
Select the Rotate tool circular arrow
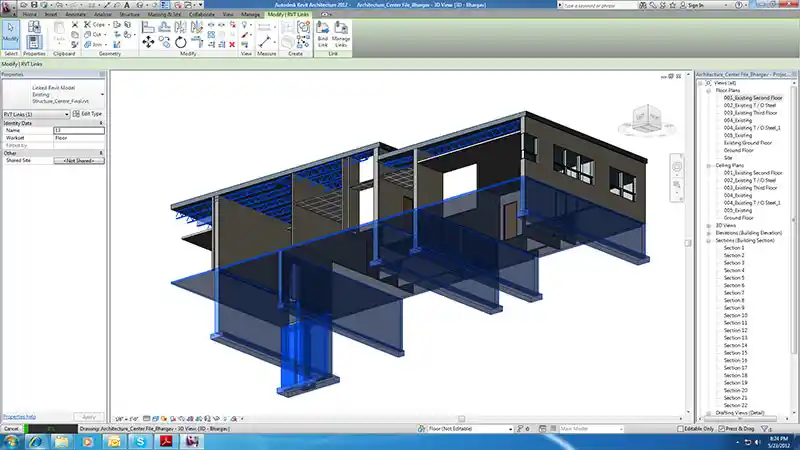pyautogui.click(x=181, y=42)
